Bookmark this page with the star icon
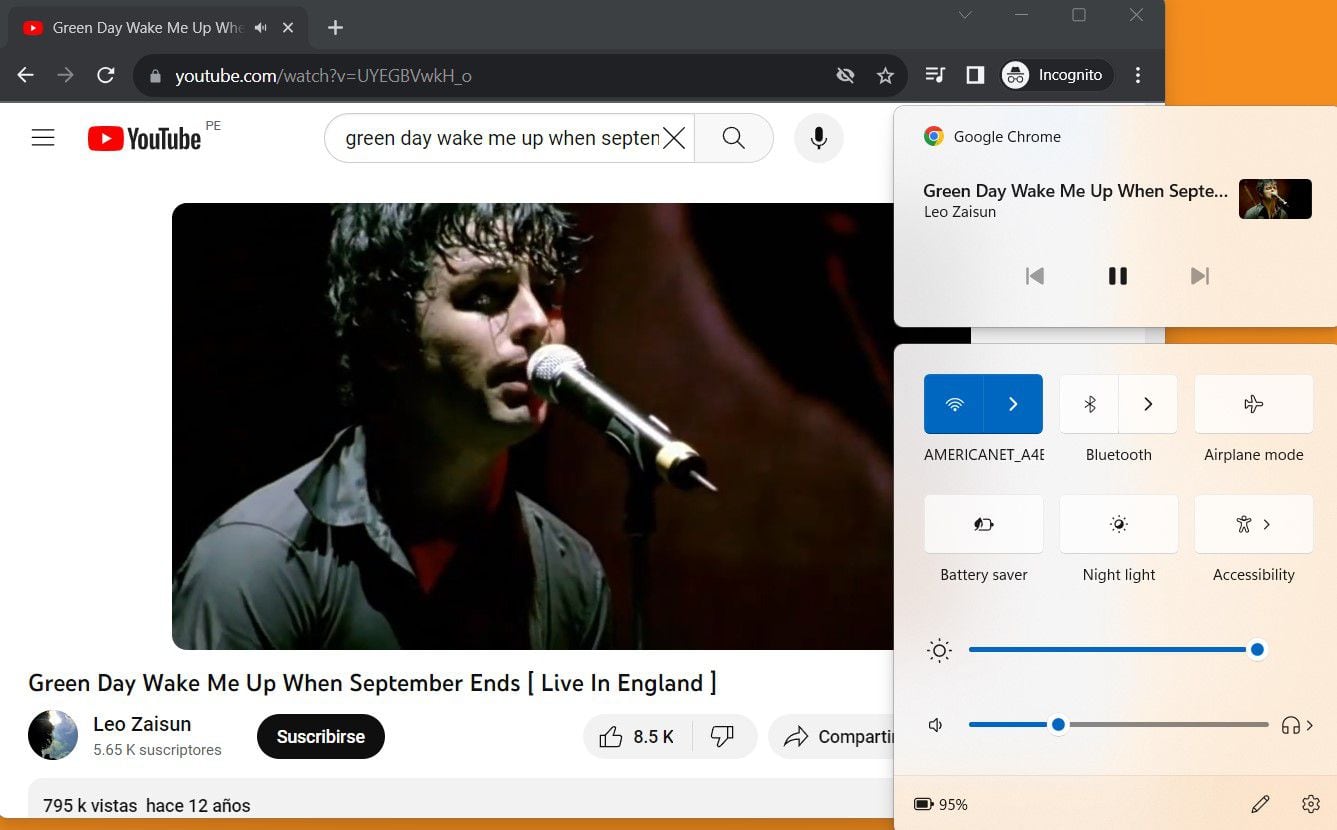Viewport: 1337px width, 830px height. (885, 75)
